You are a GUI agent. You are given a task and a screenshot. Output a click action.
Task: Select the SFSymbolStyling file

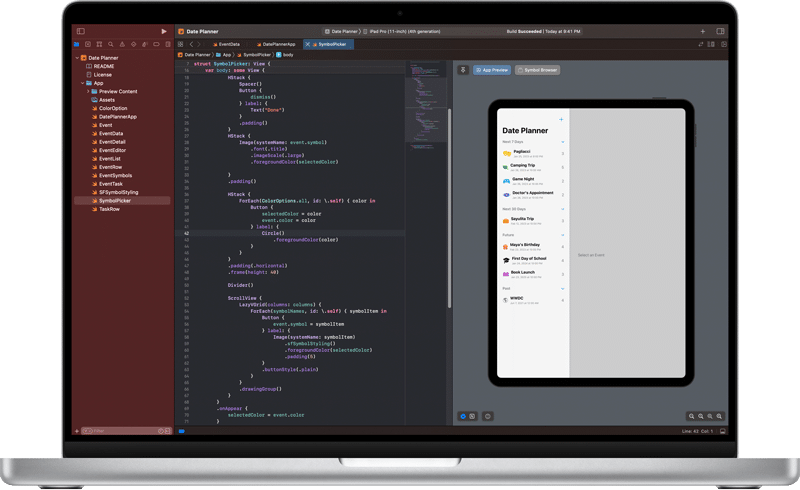click(115, 192)
